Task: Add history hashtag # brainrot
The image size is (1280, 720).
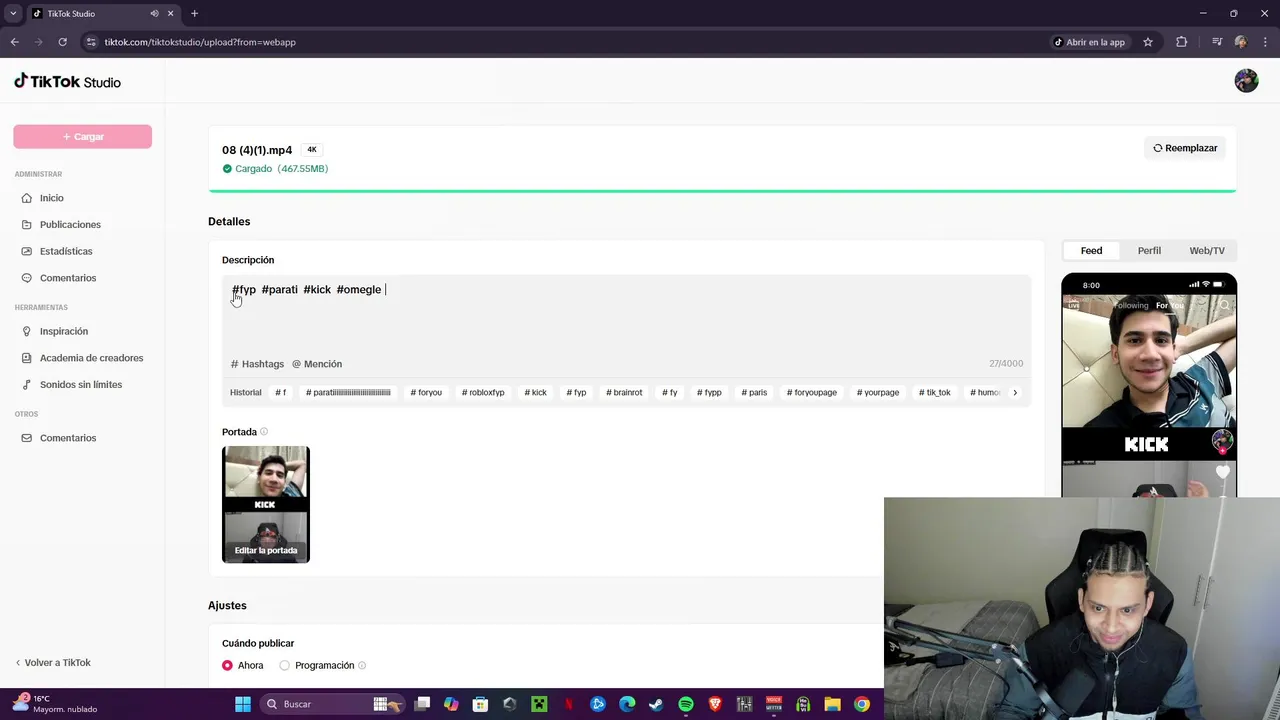Action: click(x=624, y=393)
